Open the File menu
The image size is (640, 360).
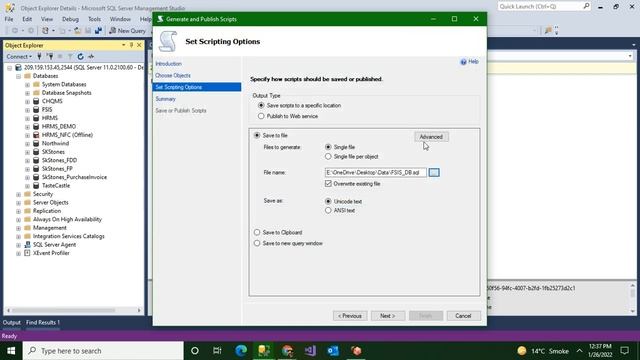tap(9, 19)
